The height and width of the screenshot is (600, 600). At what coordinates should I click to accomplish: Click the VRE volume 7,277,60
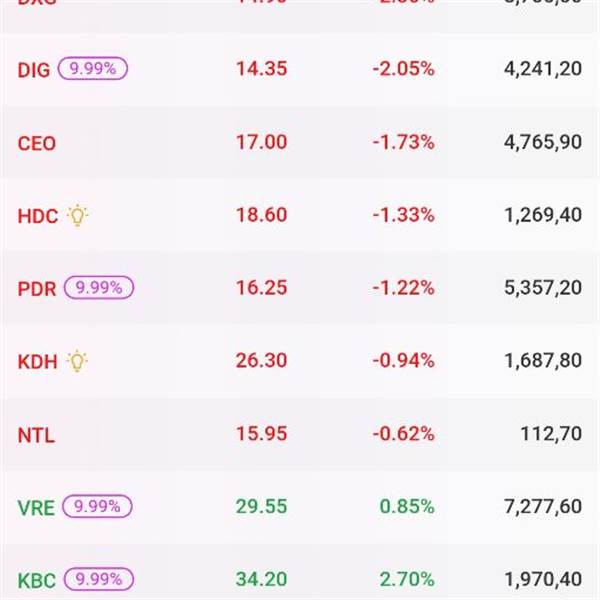pyautogui.click(x=543, y=507)
